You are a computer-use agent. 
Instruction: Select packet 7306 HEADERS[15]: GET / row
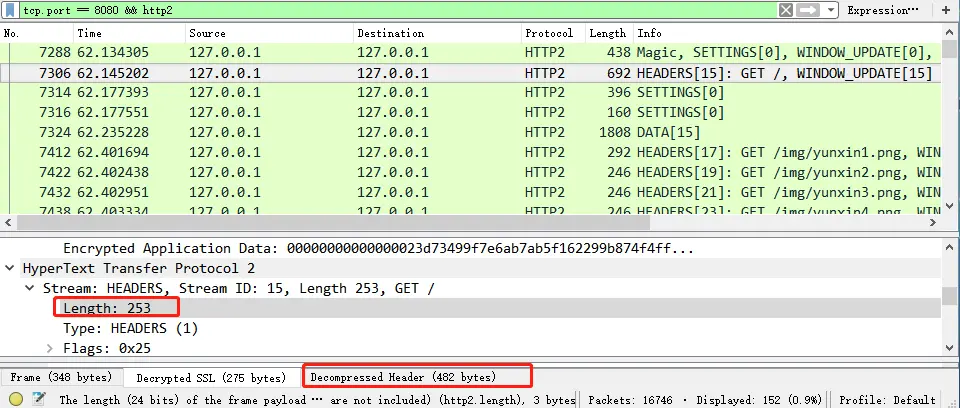tap(471, 74)
